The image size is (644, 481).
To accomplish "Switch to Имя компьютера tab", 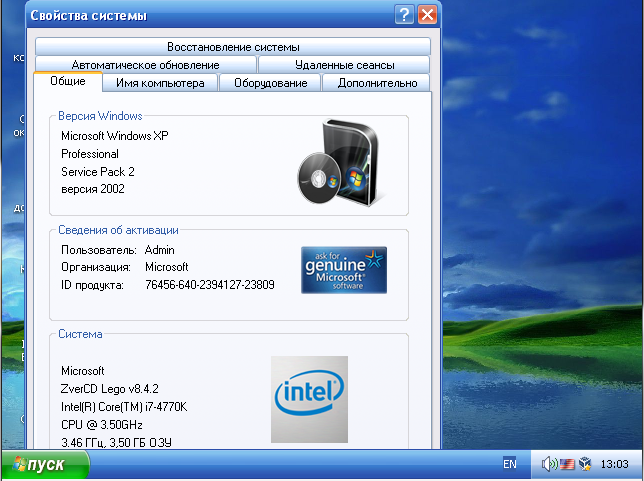I will (160, 83).
